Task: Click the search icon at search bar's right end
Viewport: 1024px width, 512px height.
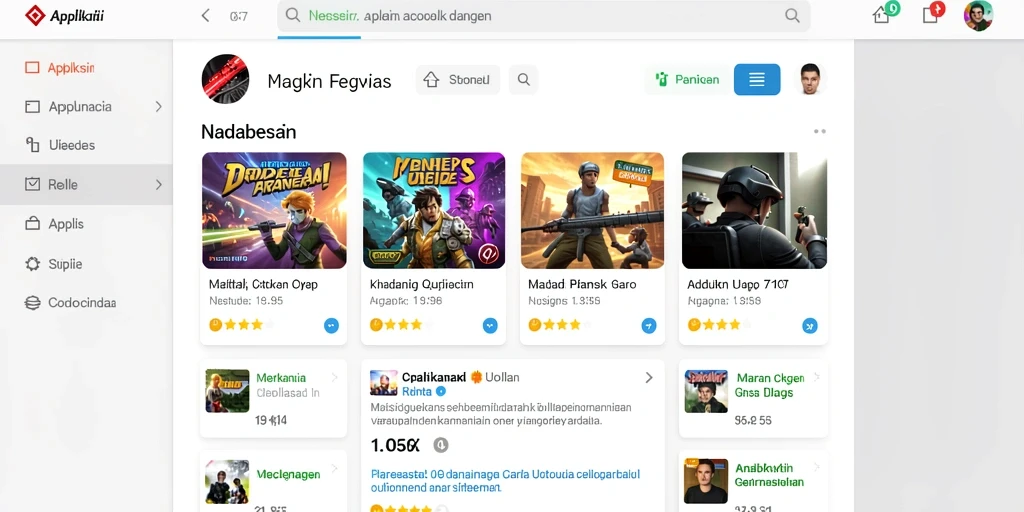Action: coord(792,16)
